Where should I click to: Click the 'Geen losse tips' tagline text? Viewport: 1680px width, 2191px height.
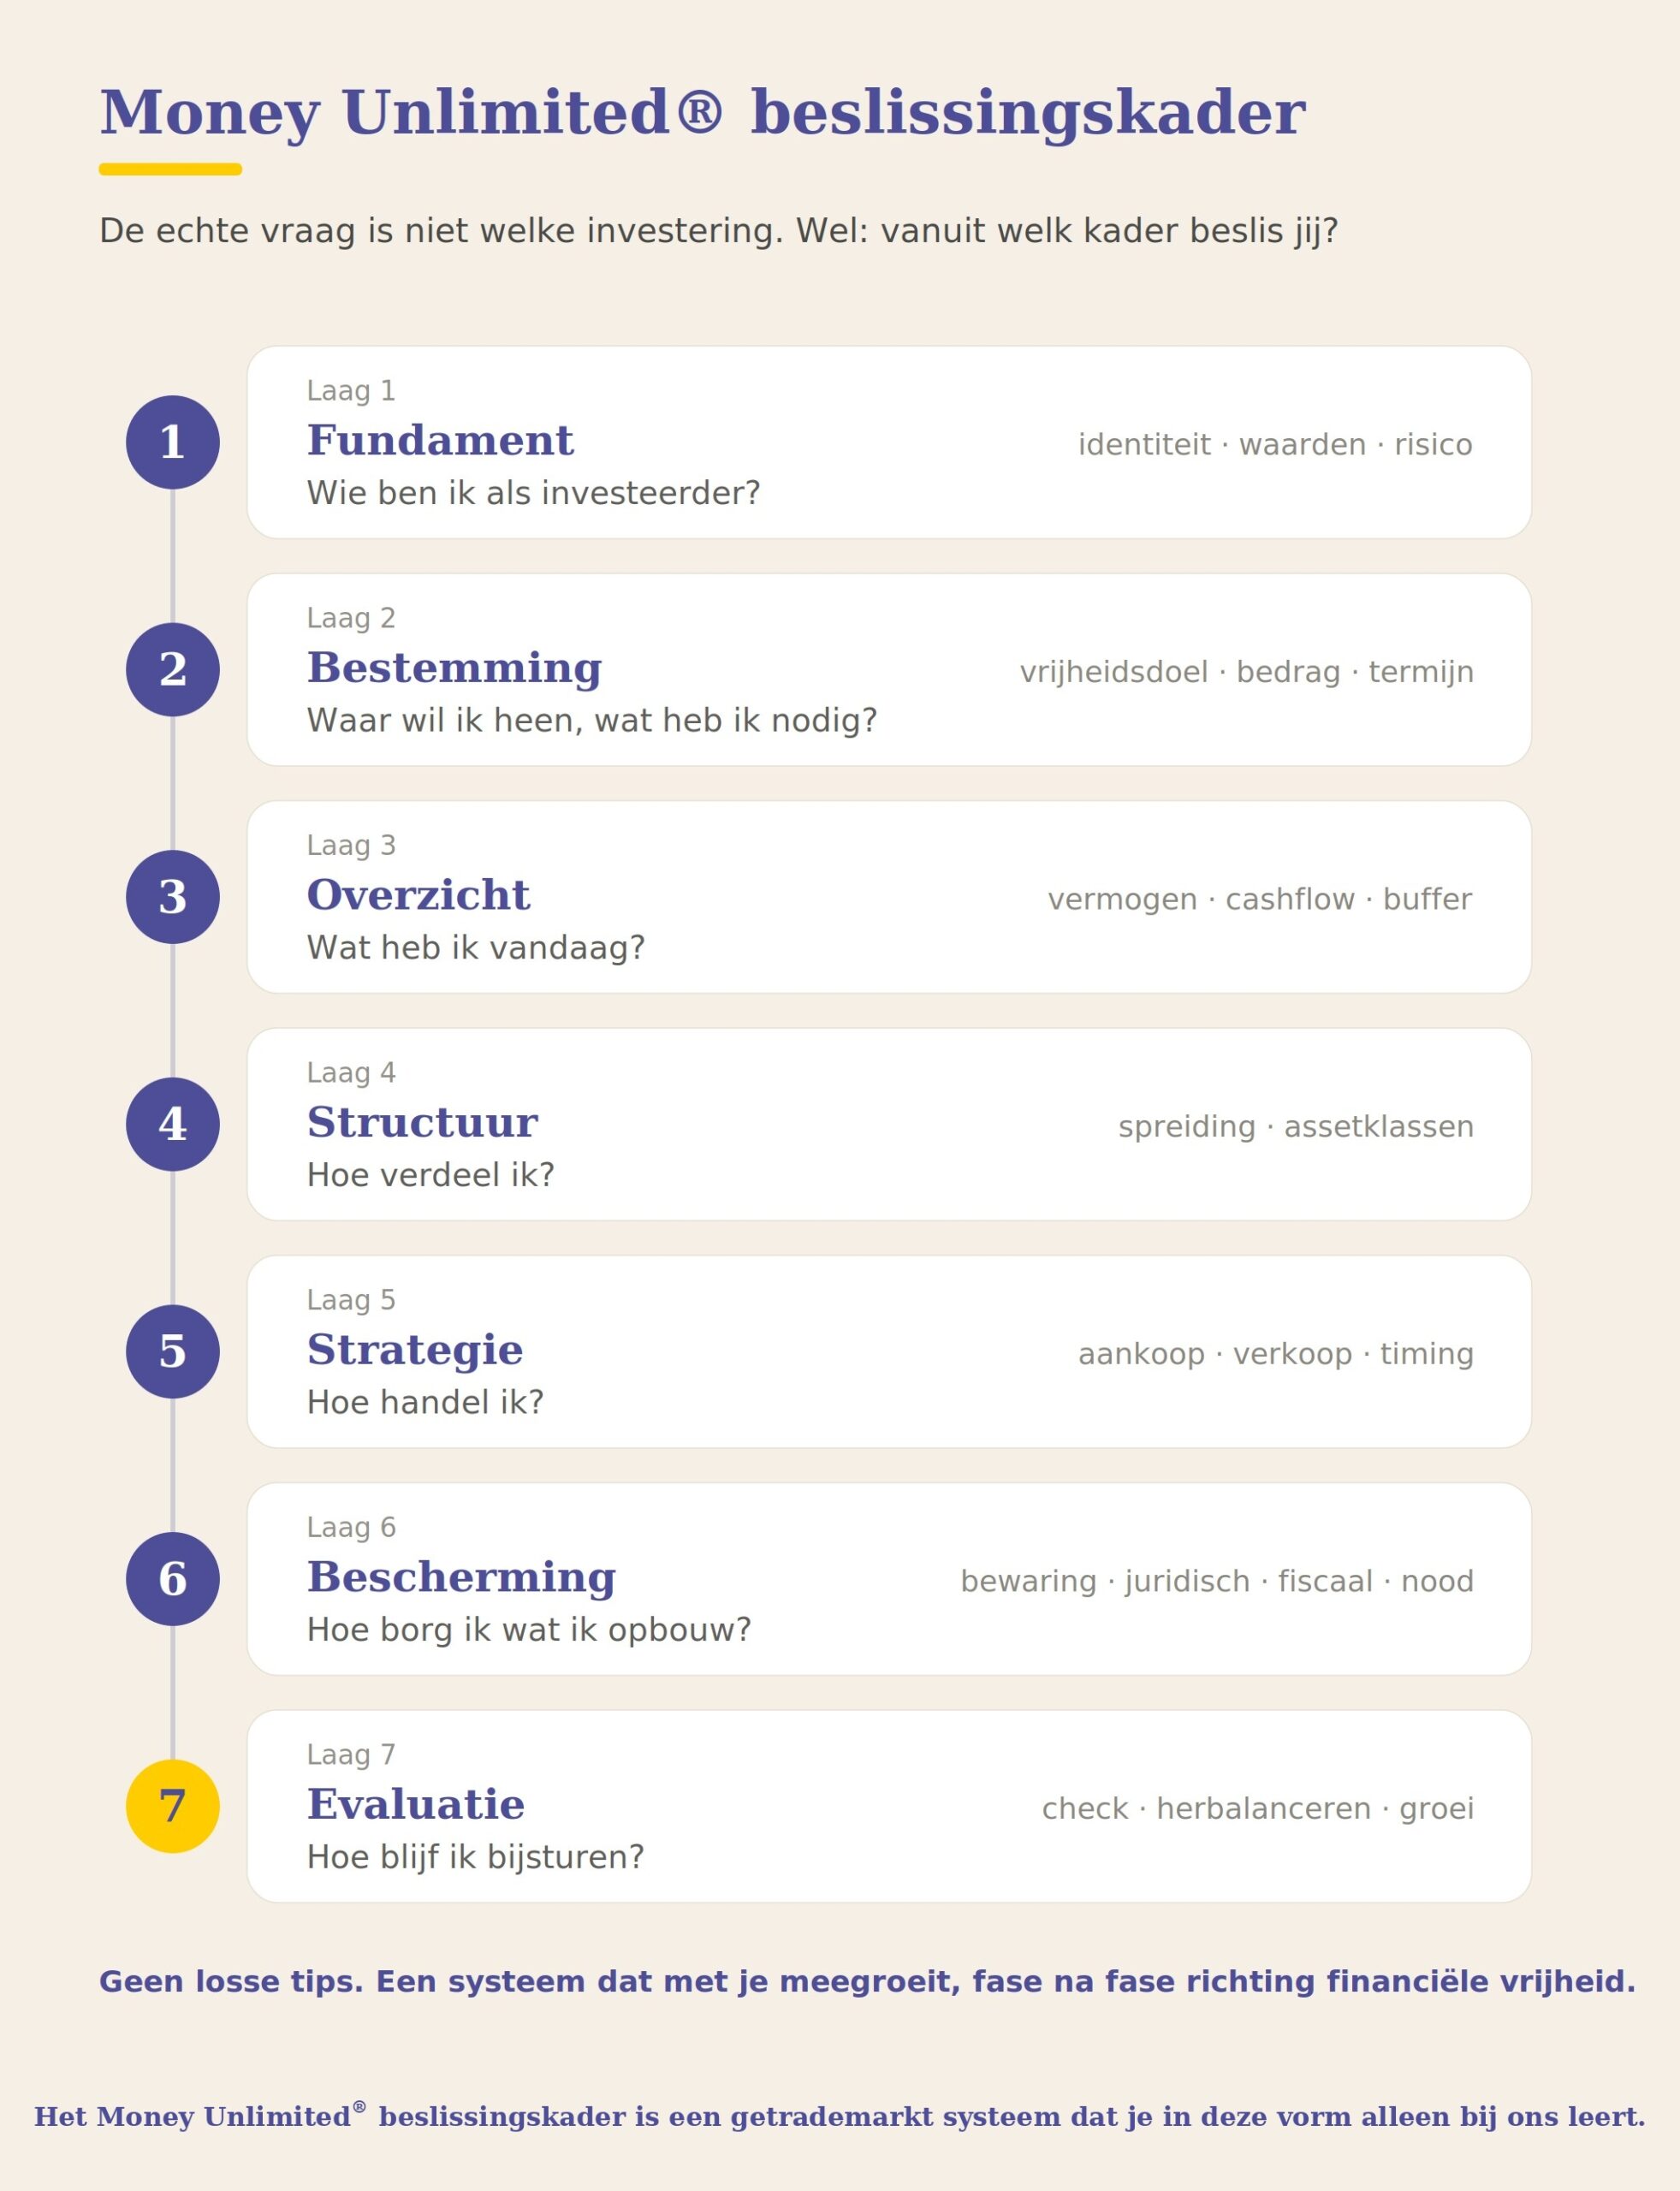pos(867,1981)
